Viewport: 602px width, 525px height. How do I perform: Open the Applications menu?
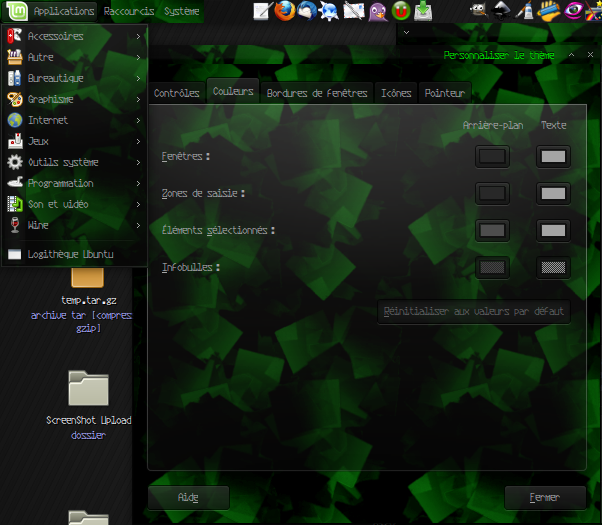pyautogui.click(x=64, y=11)
